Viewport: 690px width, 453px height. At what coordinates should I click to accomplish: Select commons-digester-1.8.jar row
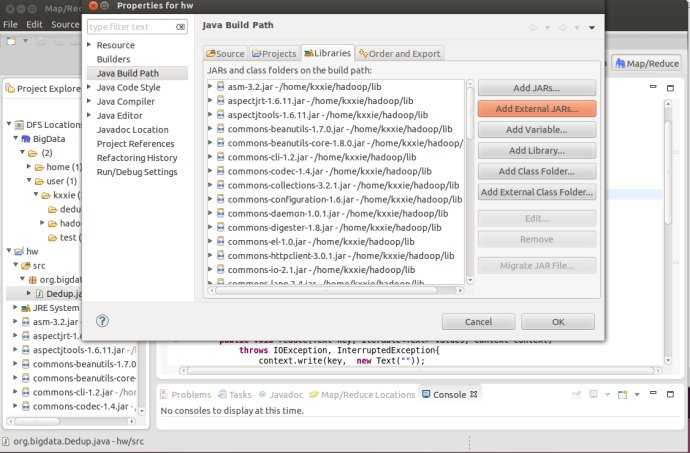point(334,228)
